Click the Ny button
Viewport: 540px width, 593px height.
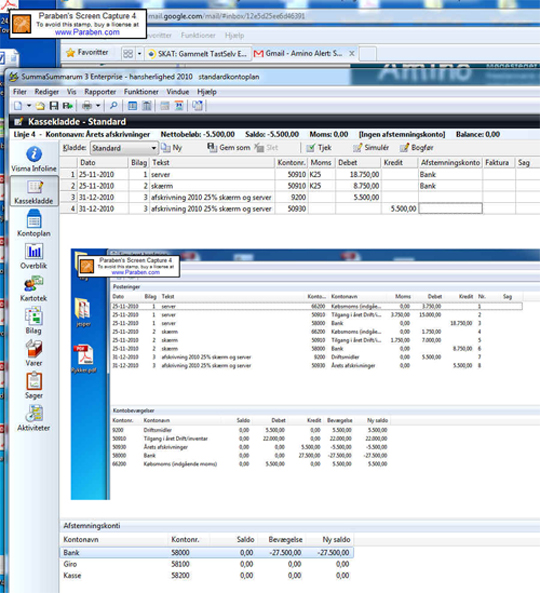click(x=172, y=148)
